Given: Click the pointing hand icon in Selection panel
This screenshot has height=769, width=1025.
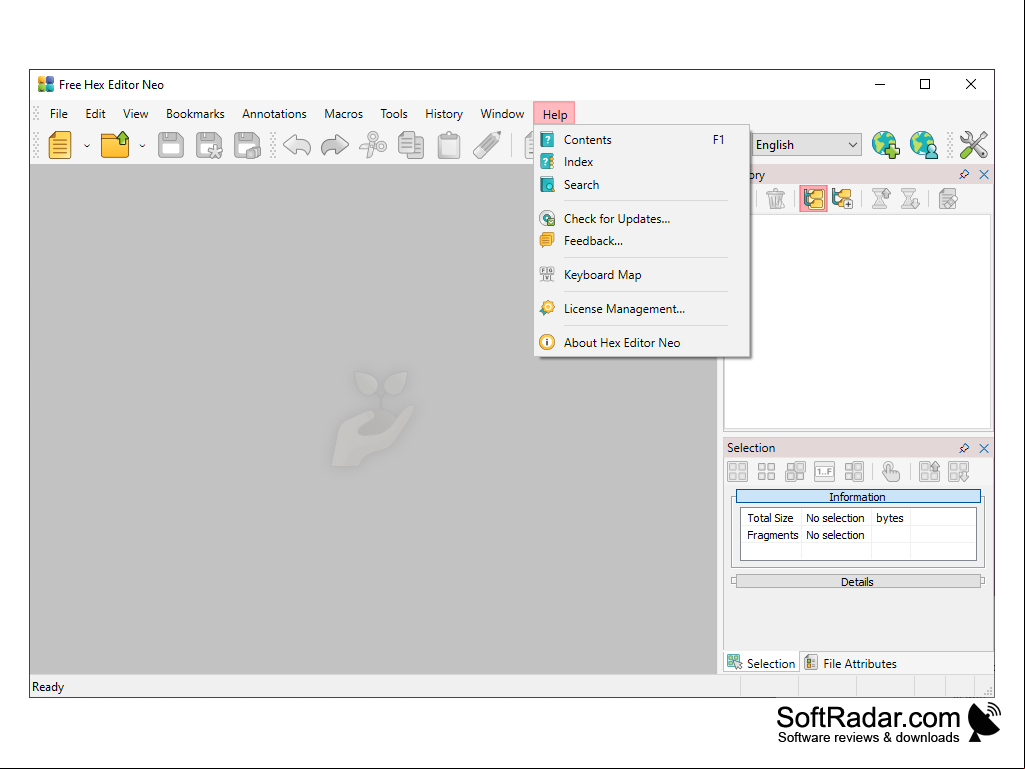Looking at the screenshot, I should coord(890,471).
